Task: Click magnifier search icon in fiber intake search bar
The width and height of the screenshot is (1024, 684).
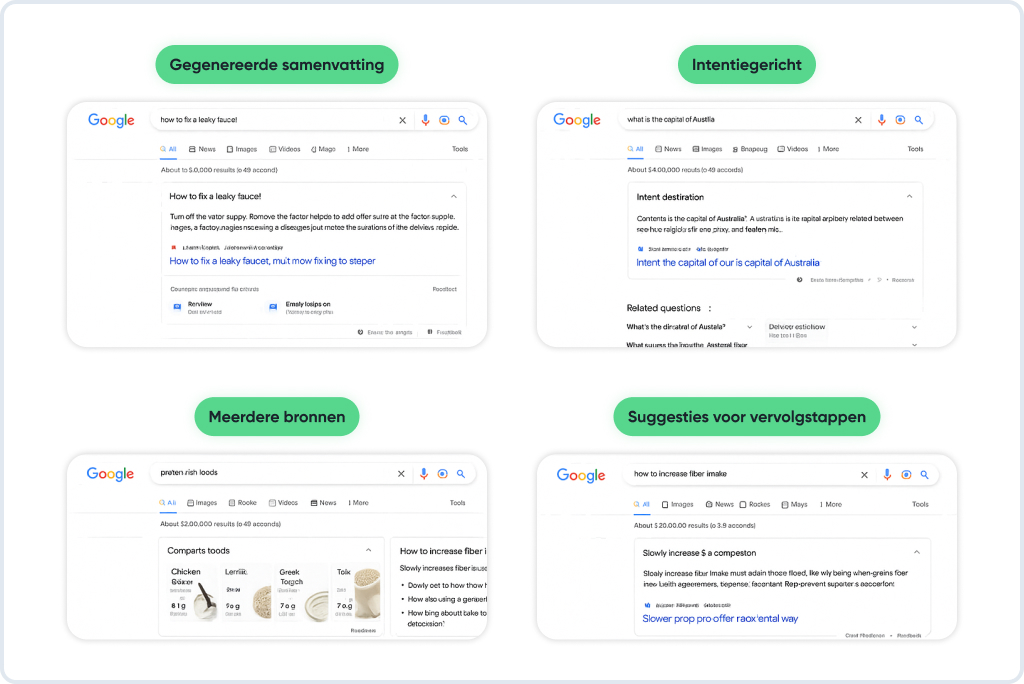Action: pos(925,475)
